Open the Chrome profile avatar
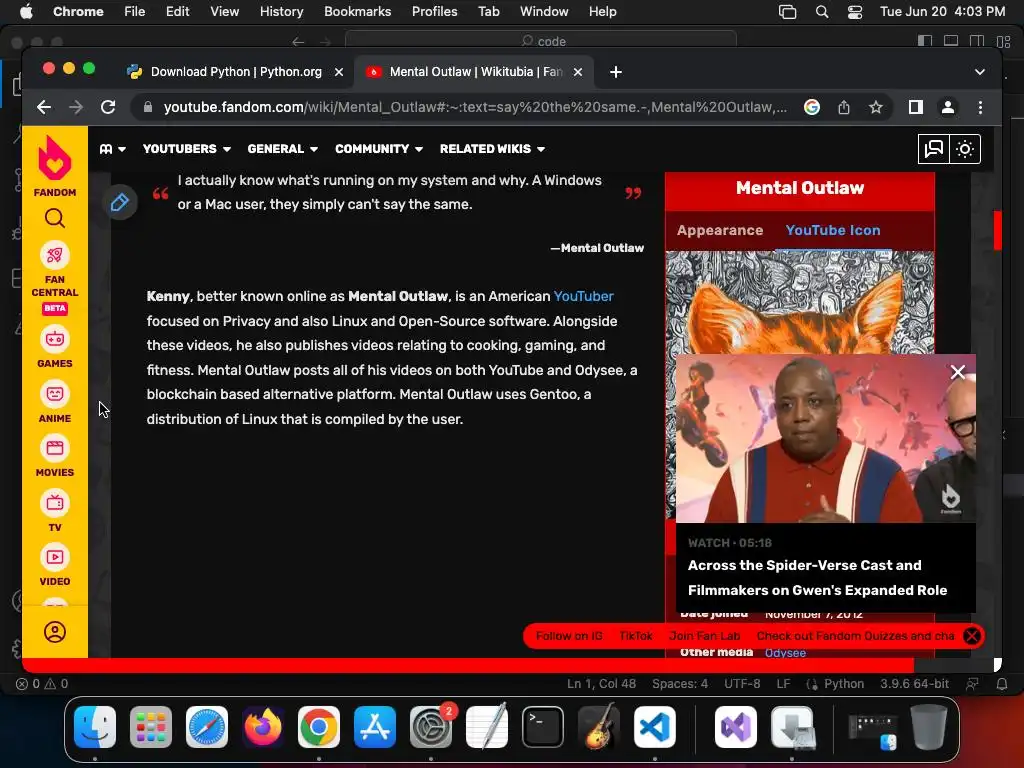Image resolution: width=1024 pixels, height=768 pixels. coord(948,107)
